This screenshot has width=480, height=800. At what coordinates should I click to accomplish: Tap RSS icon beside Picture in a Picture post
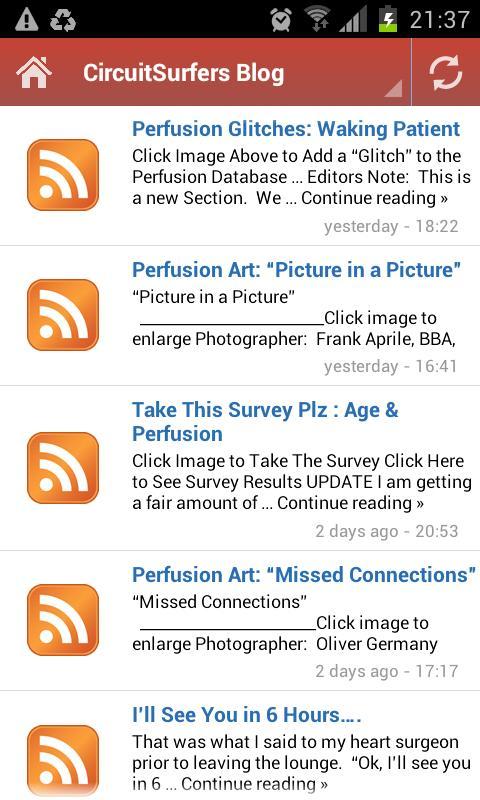point(63,315)
